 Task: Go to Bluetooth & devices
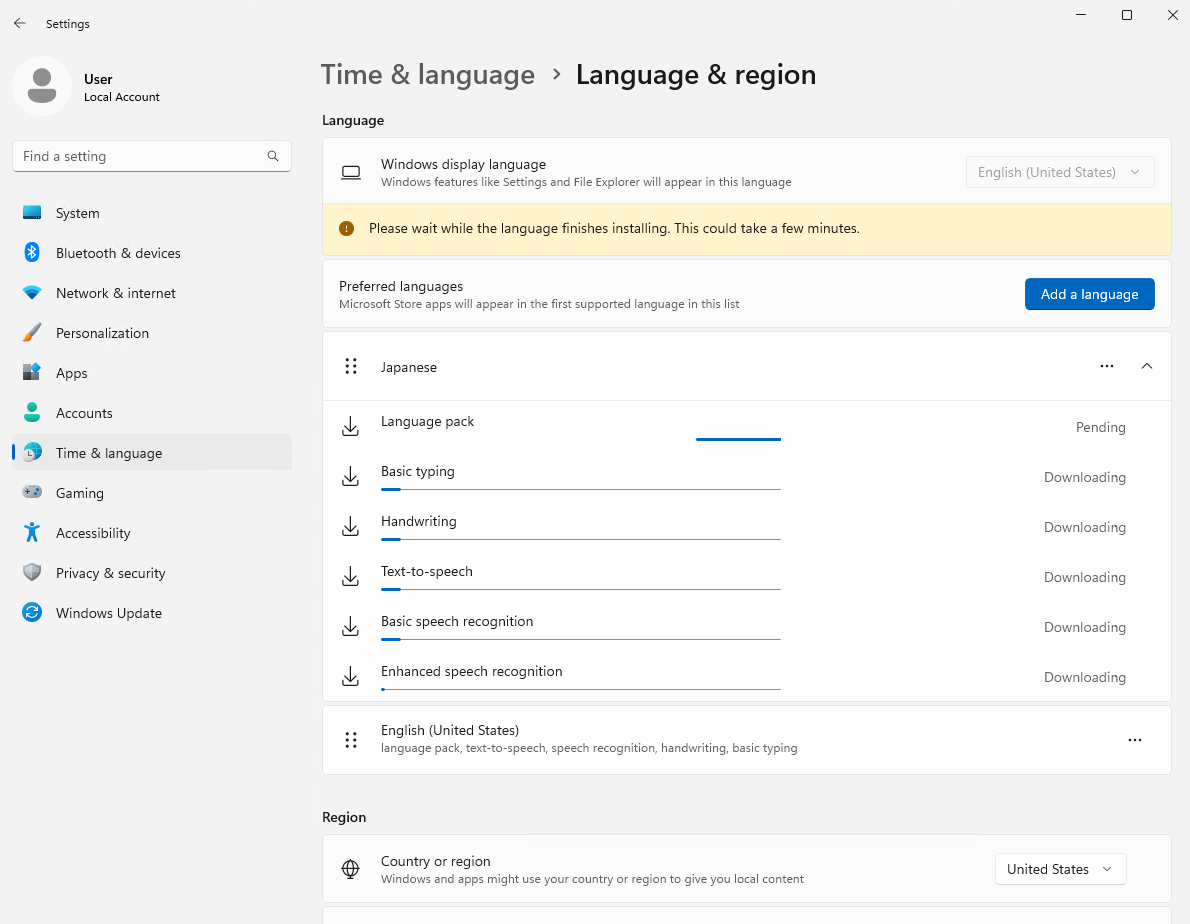pos(152,253)
